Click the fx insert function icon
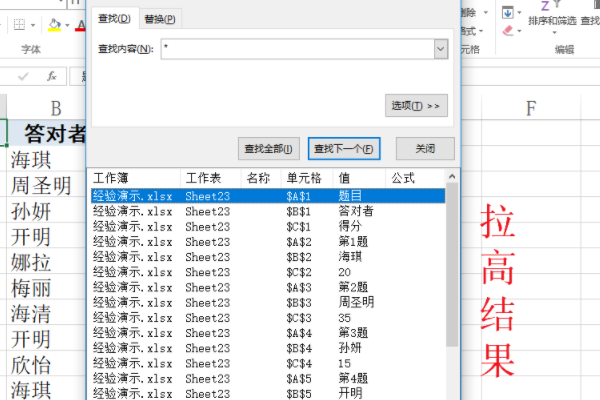The image size is (600, 400). (x=51, y=76)
